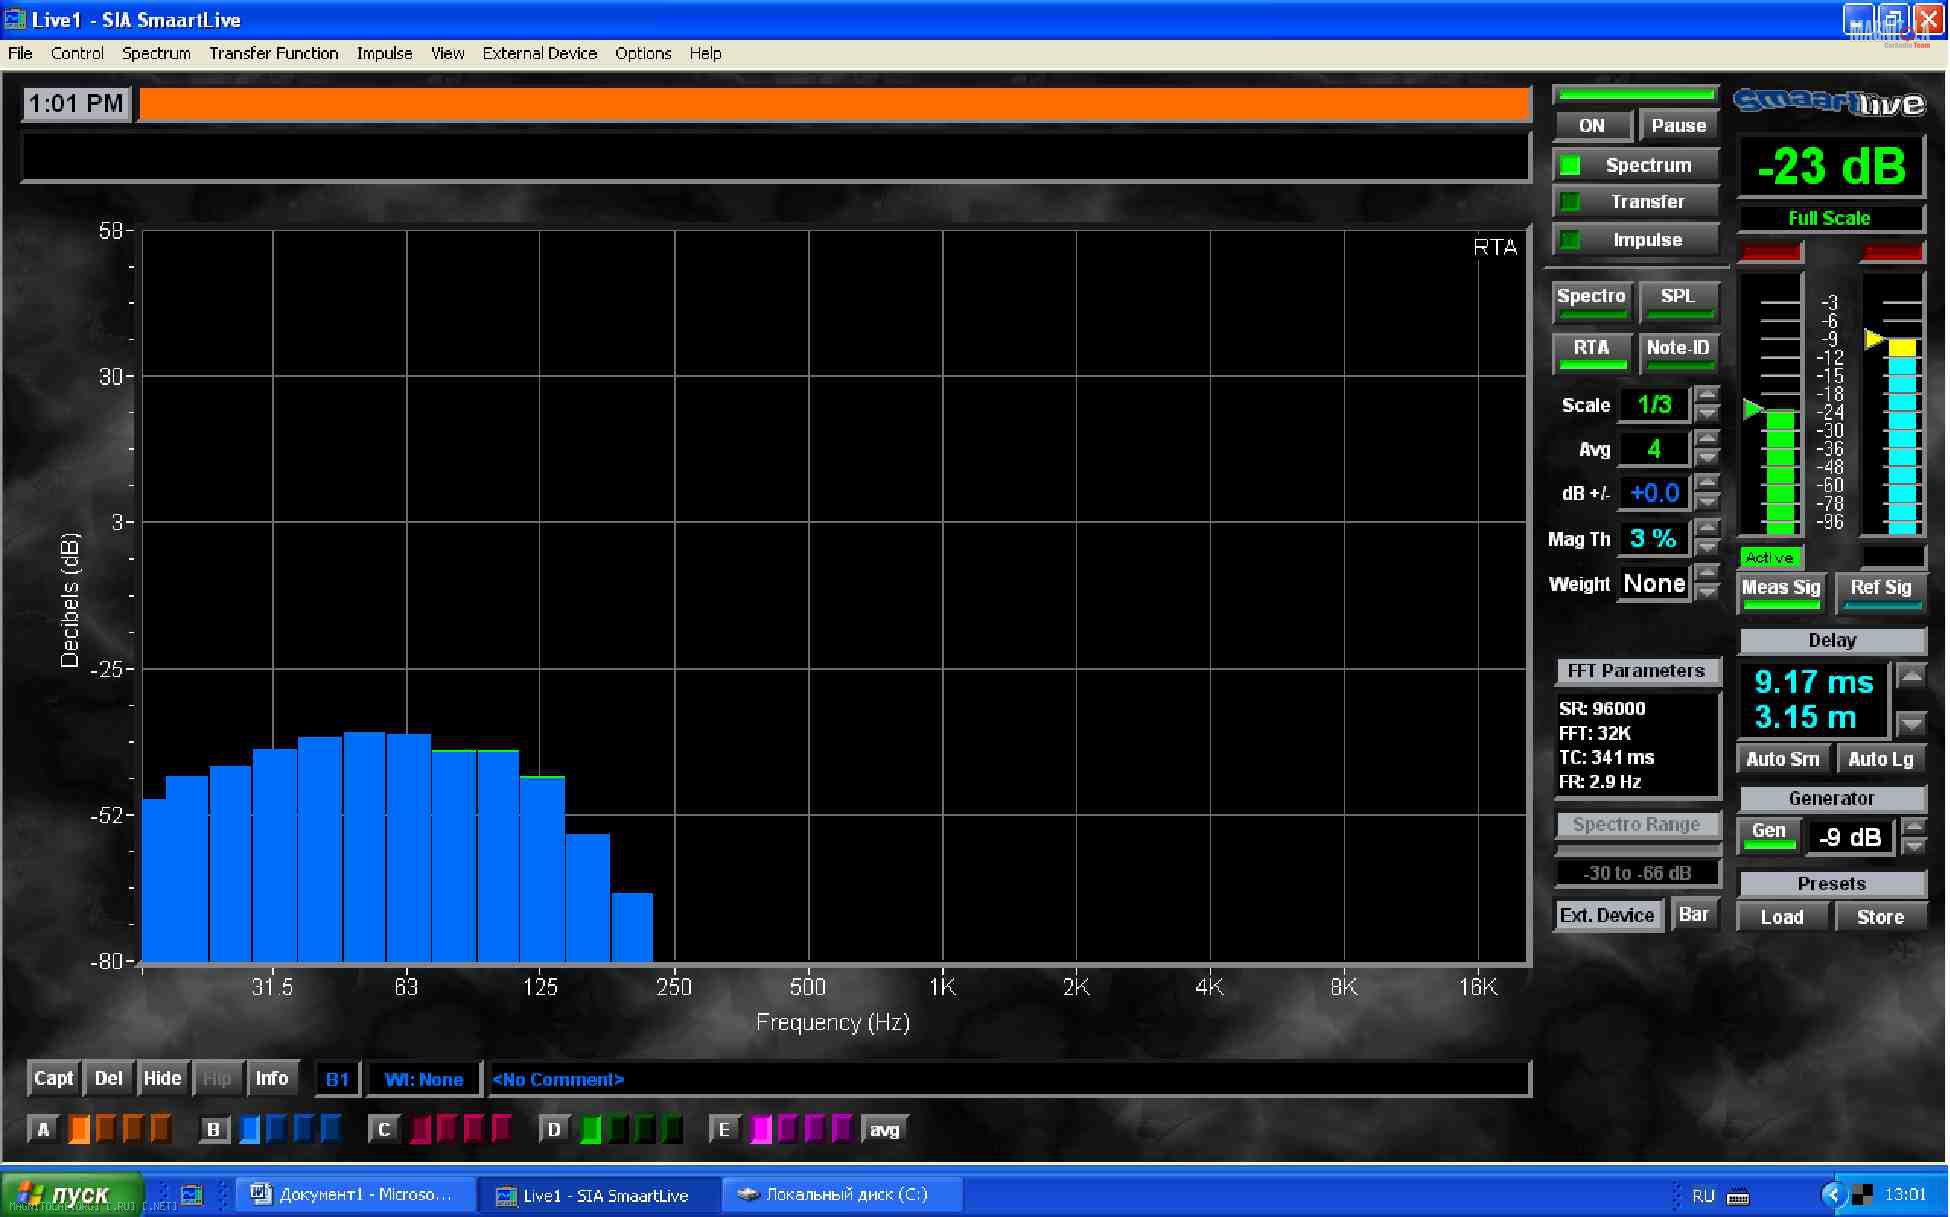The width and height of the screenshot is (1950, 1217).
Task: Click the black-white square tray icon
Action: [1862, 1195]
